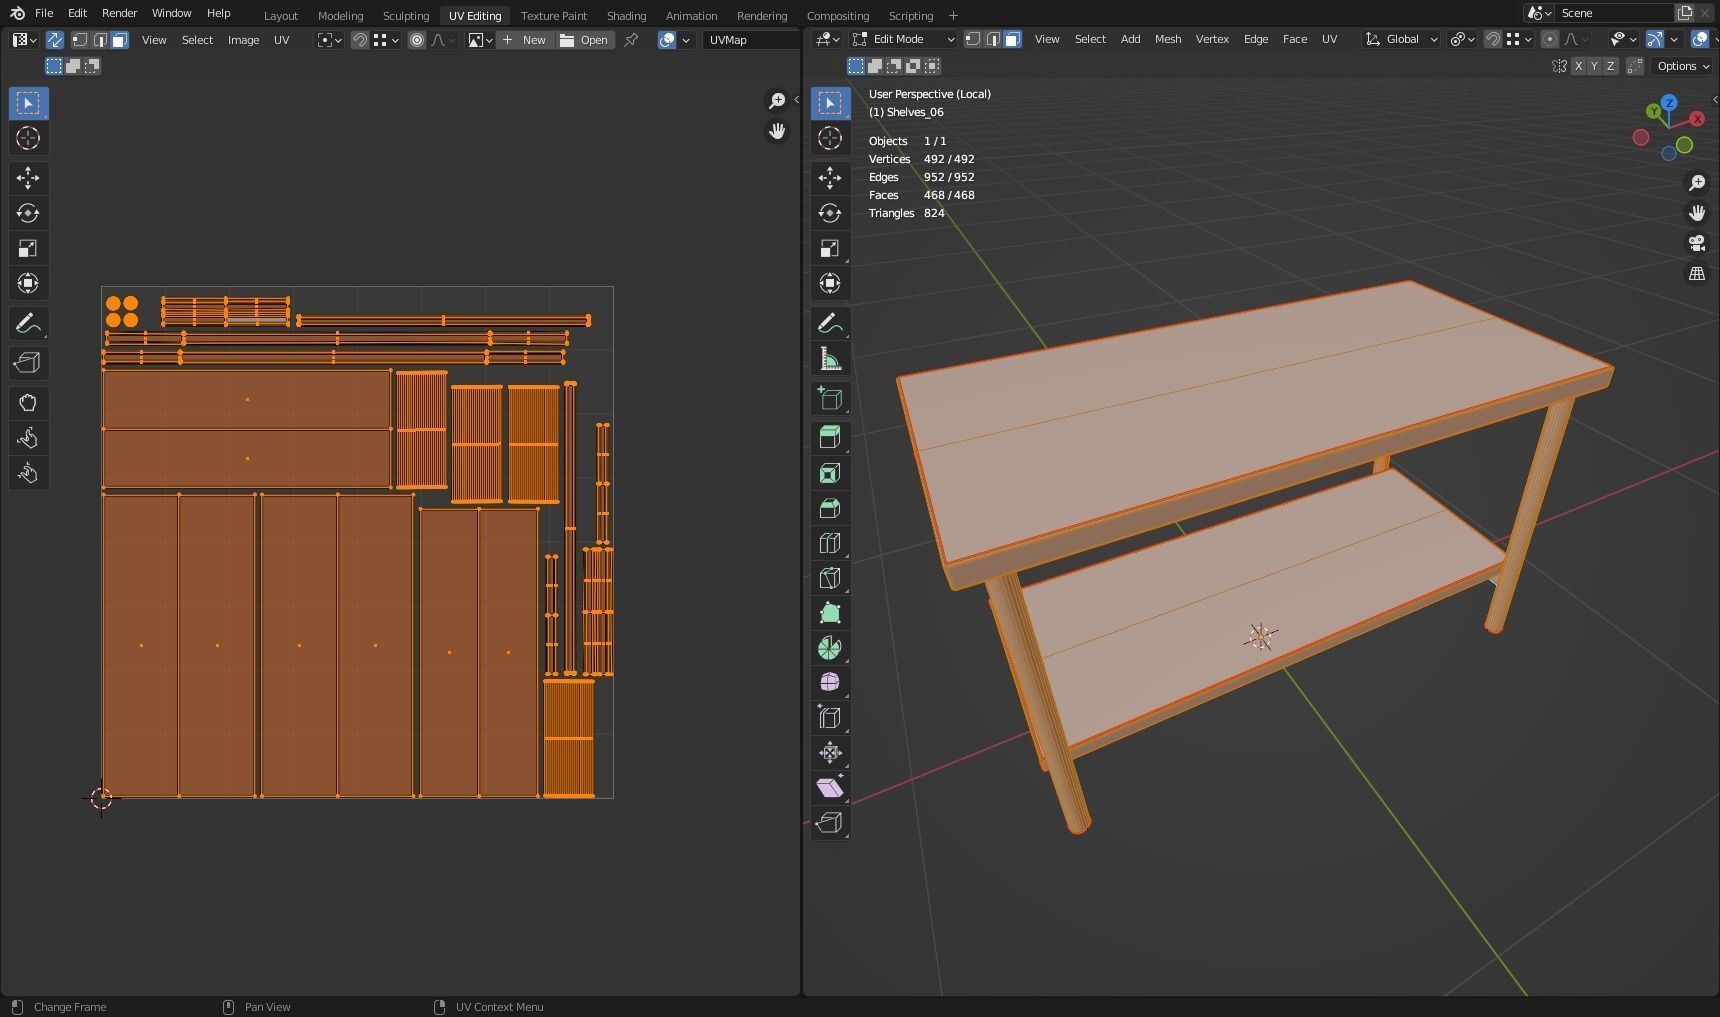
Task: Select the Smooth vertices tool
Action: (830, 682)
